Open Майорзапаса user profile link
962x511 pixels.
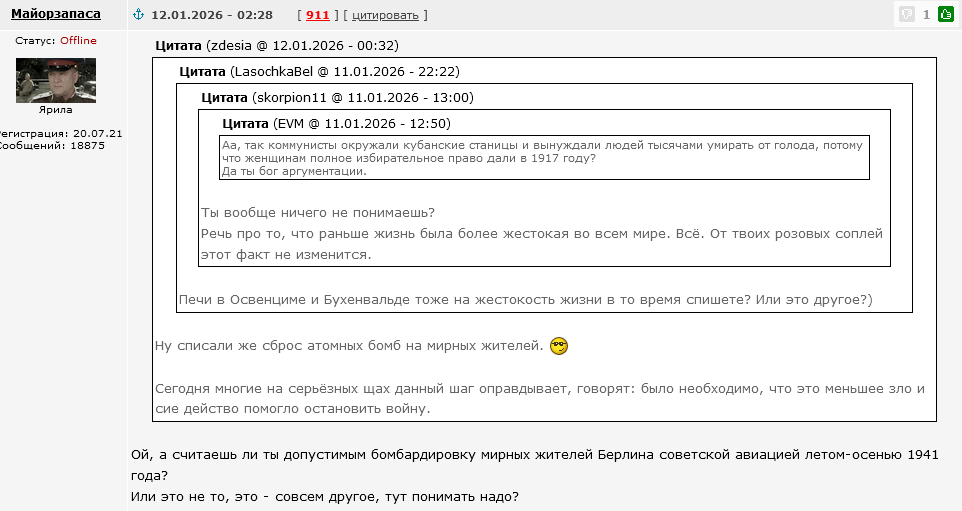pyautogui.click(x=56, y=14)
